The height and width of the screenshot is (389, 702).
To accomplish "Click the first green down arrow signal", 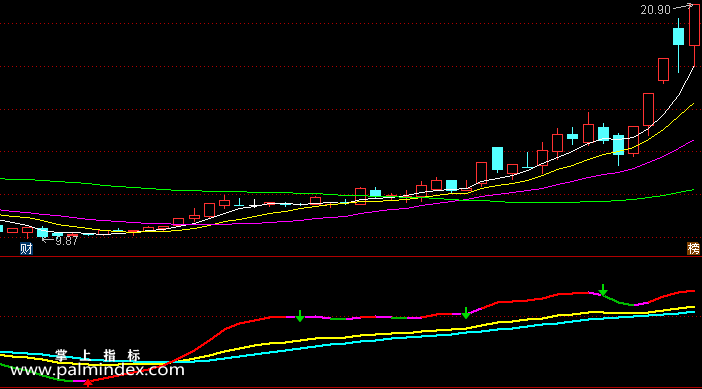I will pyautogui.click(x=300, y=316).
